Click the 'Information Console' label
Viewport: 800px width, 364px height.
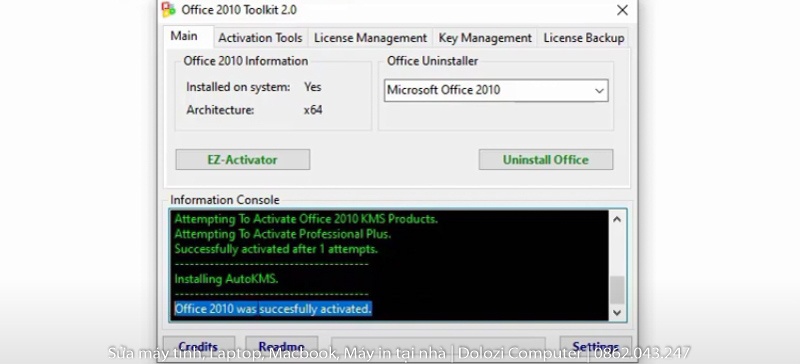(224, 200)
